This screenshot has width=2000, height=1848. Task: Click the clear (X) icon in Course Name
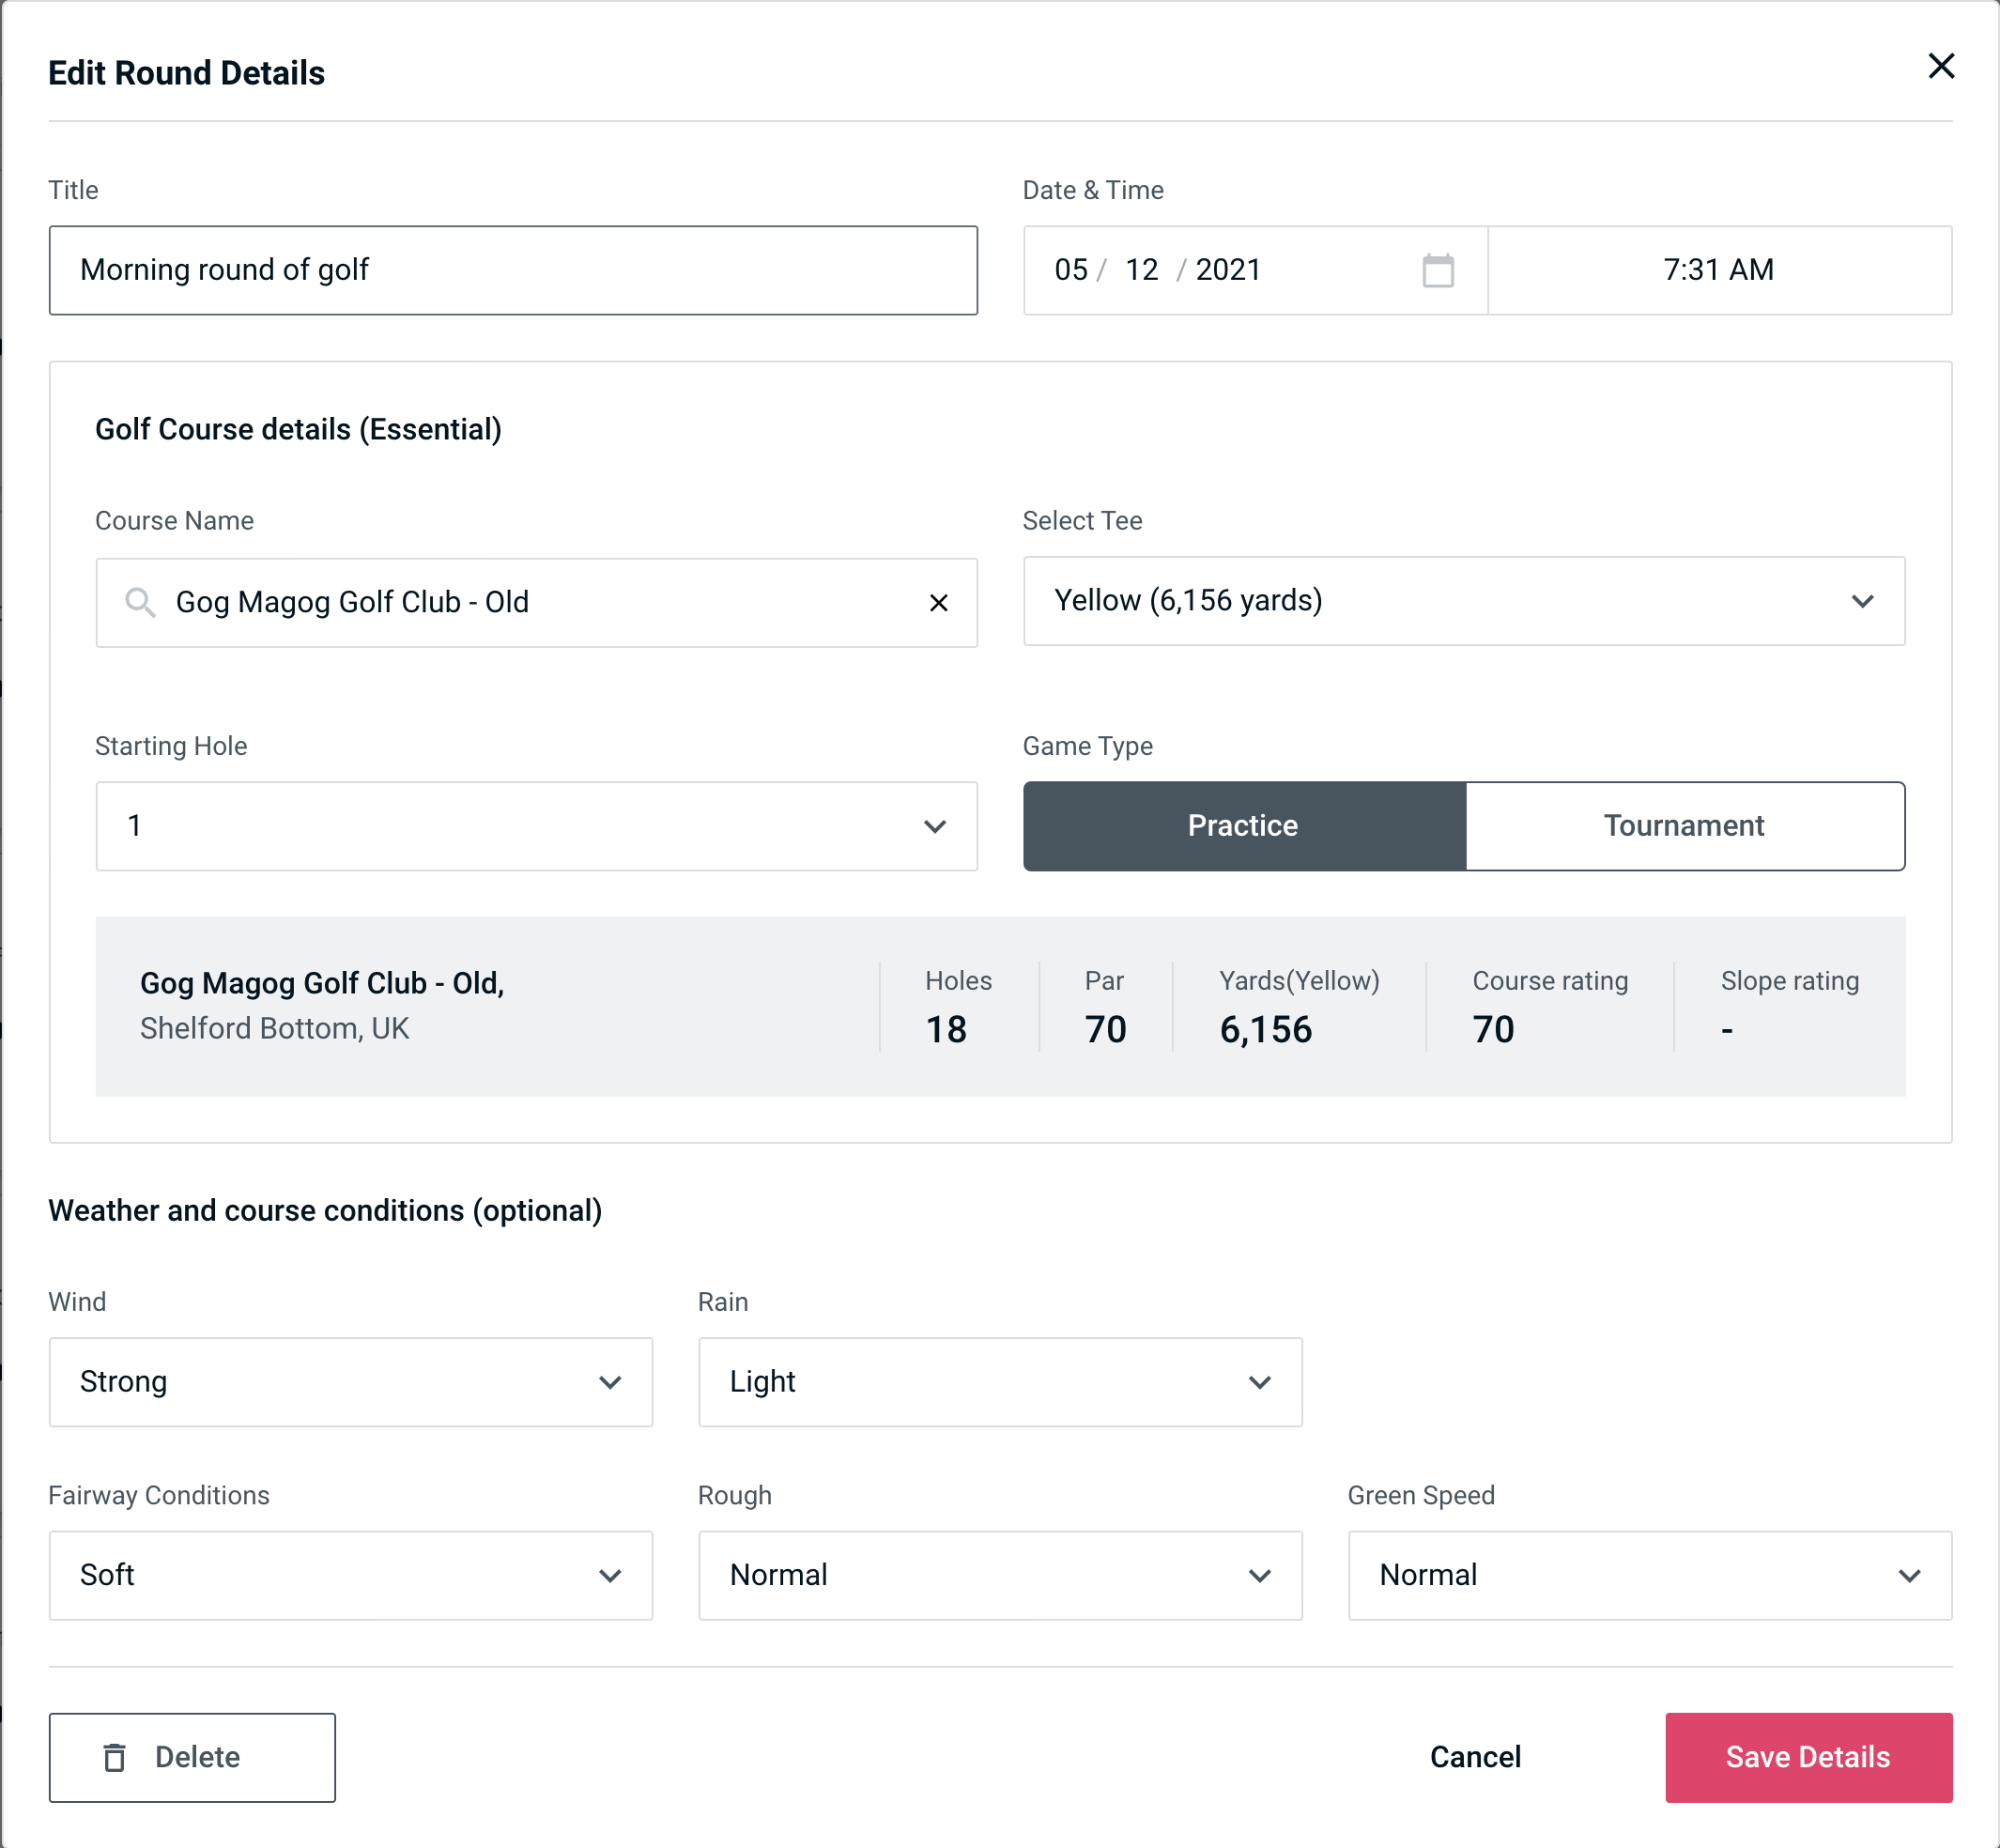pos(941,601)
